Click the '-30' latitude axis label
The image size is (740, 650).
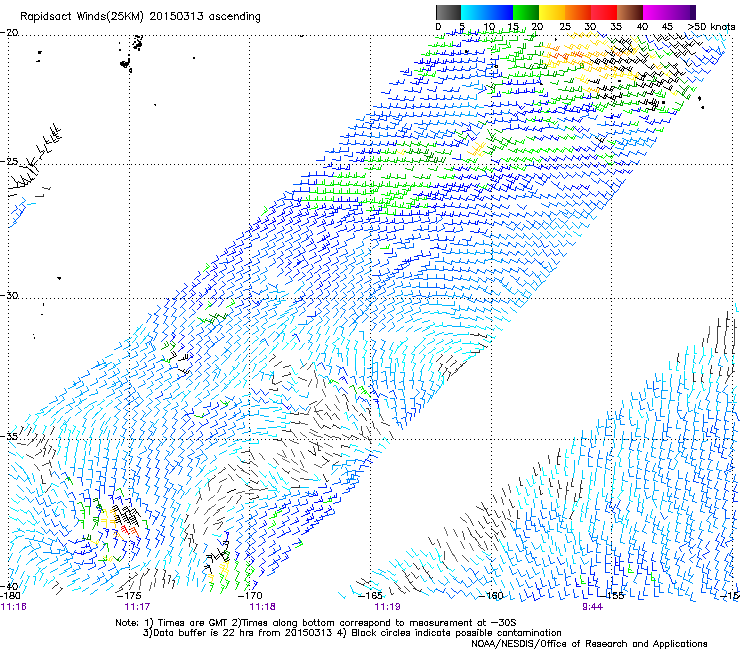9,296
